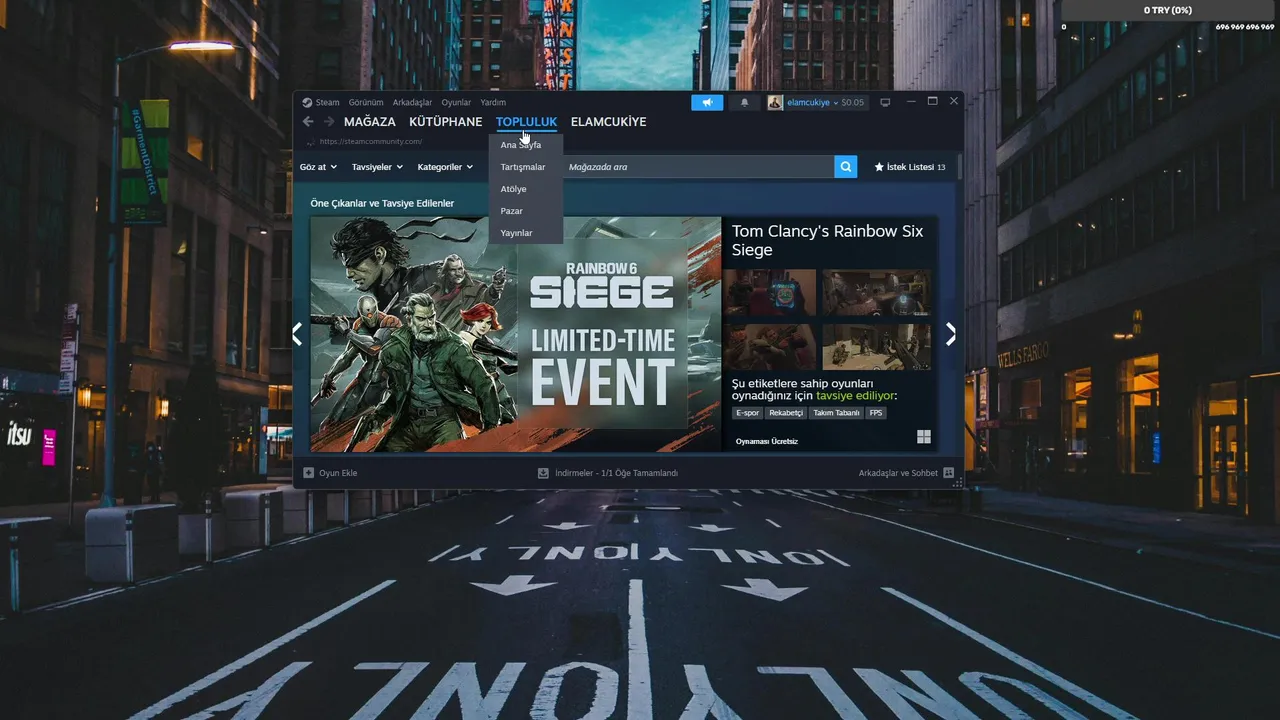The width and height of the screenshot is (1280, 720).
Task: Click the Rekabetçi tag
Action: click(786, 413)
